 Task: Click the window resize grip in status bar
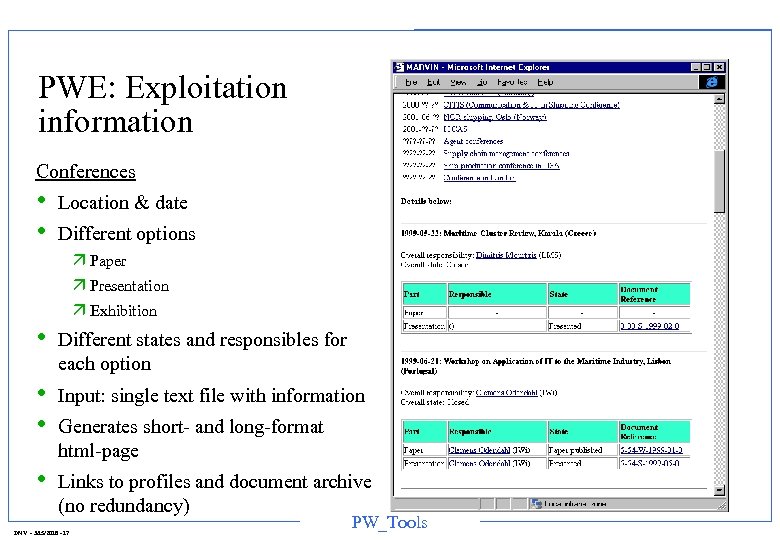[x=722, y=505]
